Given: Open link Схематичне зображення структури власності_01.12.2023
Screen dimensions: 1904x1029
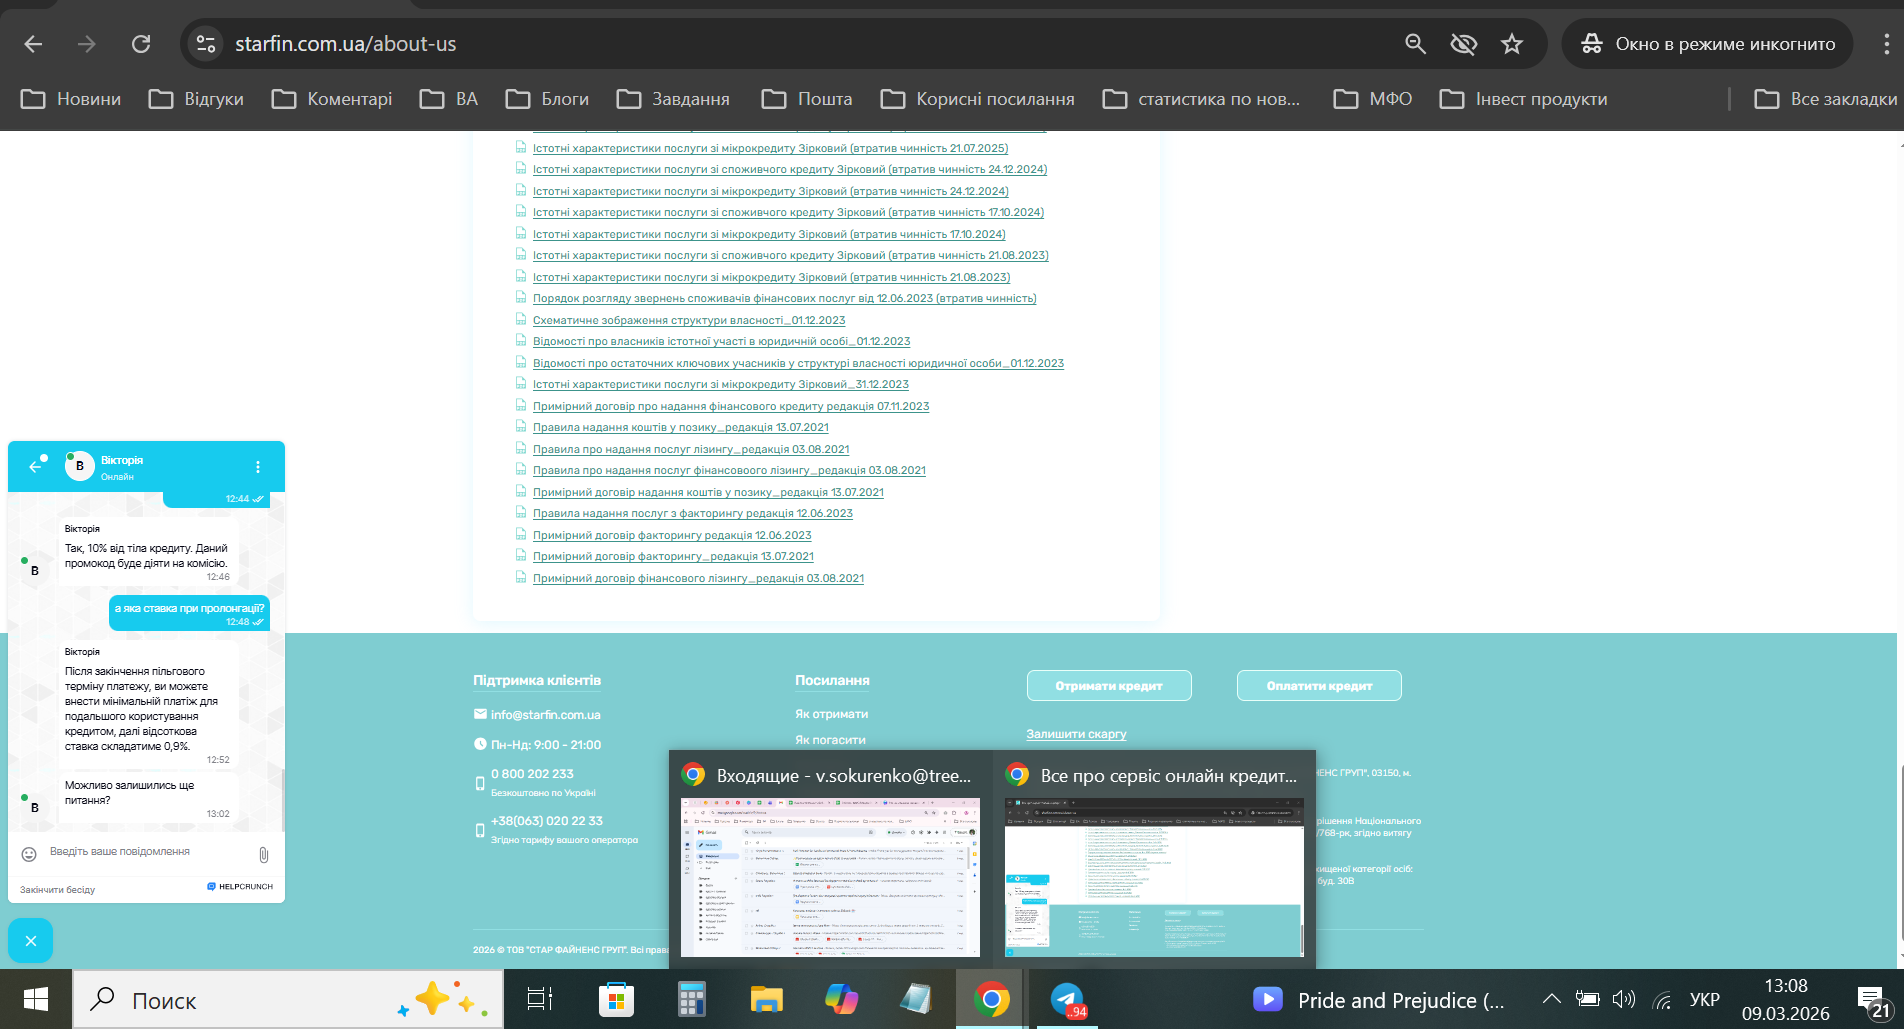Looking at the screenshot, I should click(689, 320).
